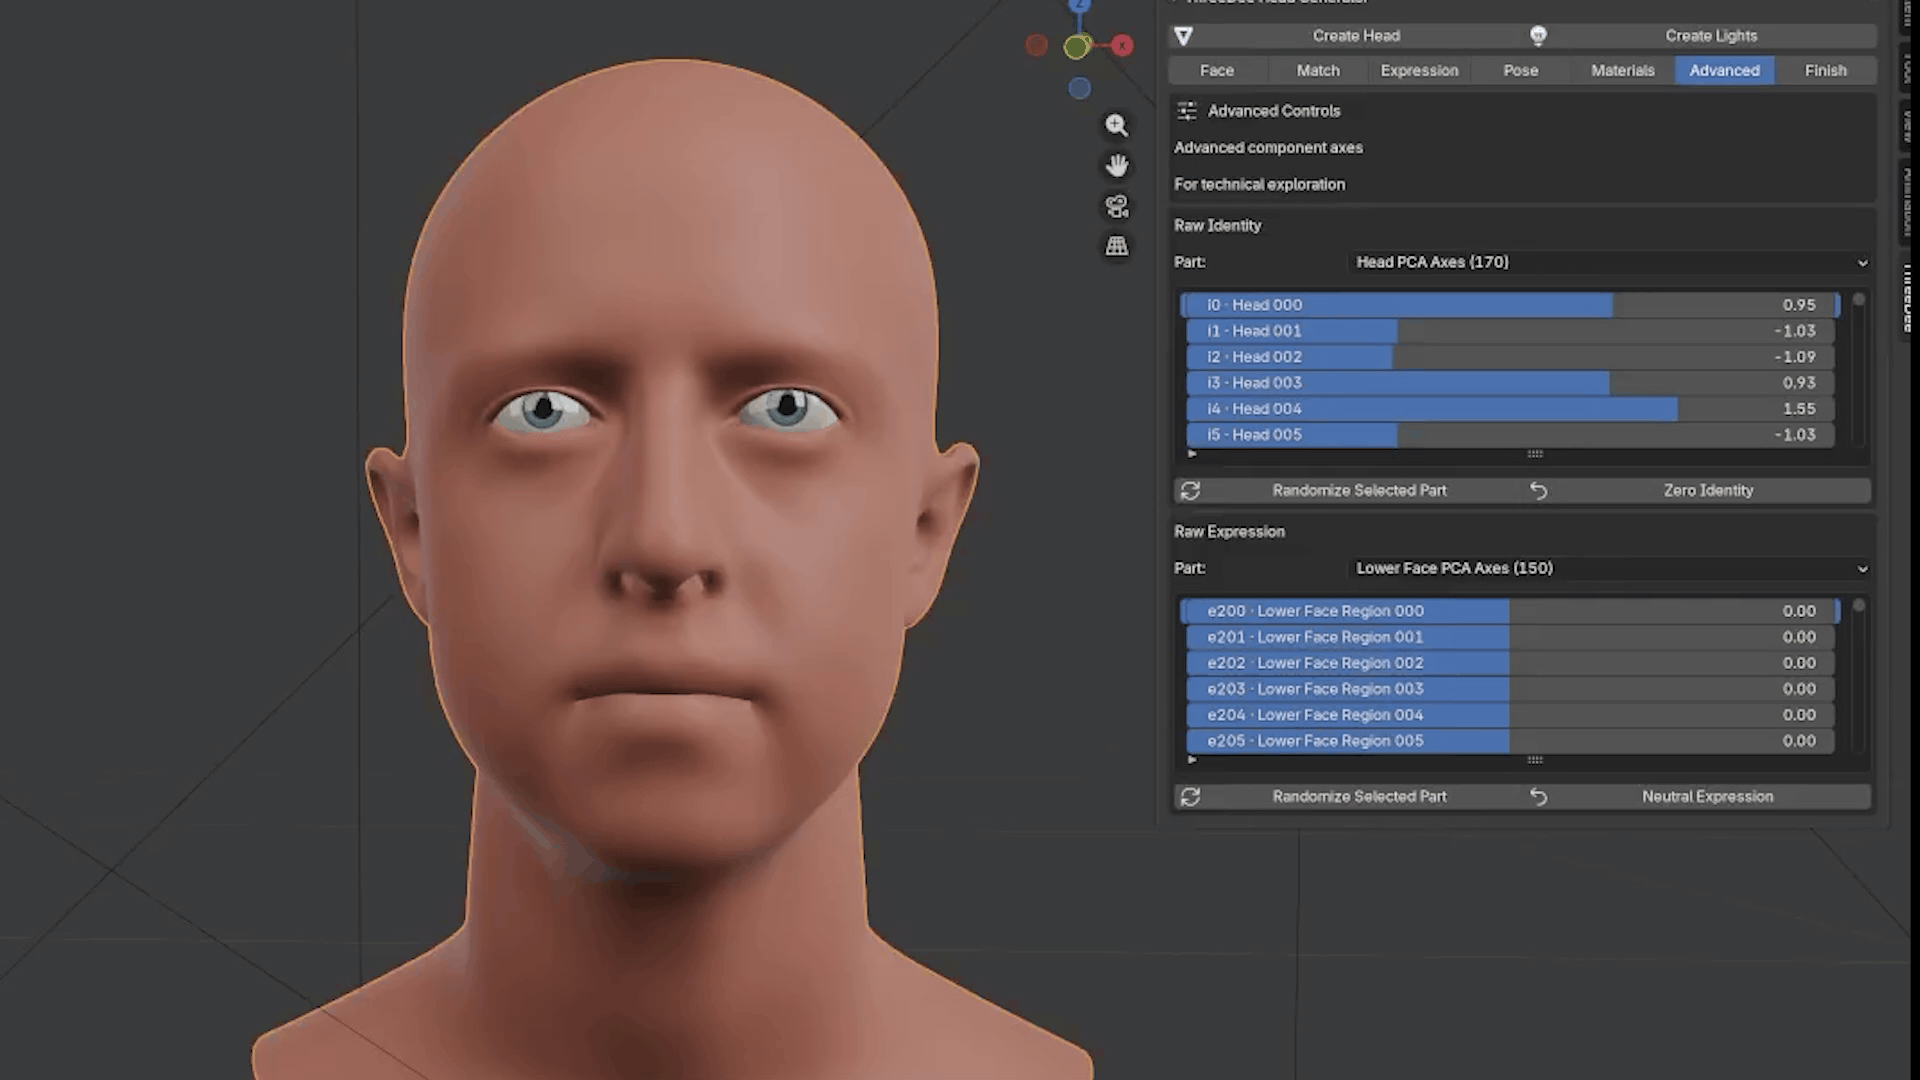
Task: Switch to the Match tab
Action: tap(1318, 71)
